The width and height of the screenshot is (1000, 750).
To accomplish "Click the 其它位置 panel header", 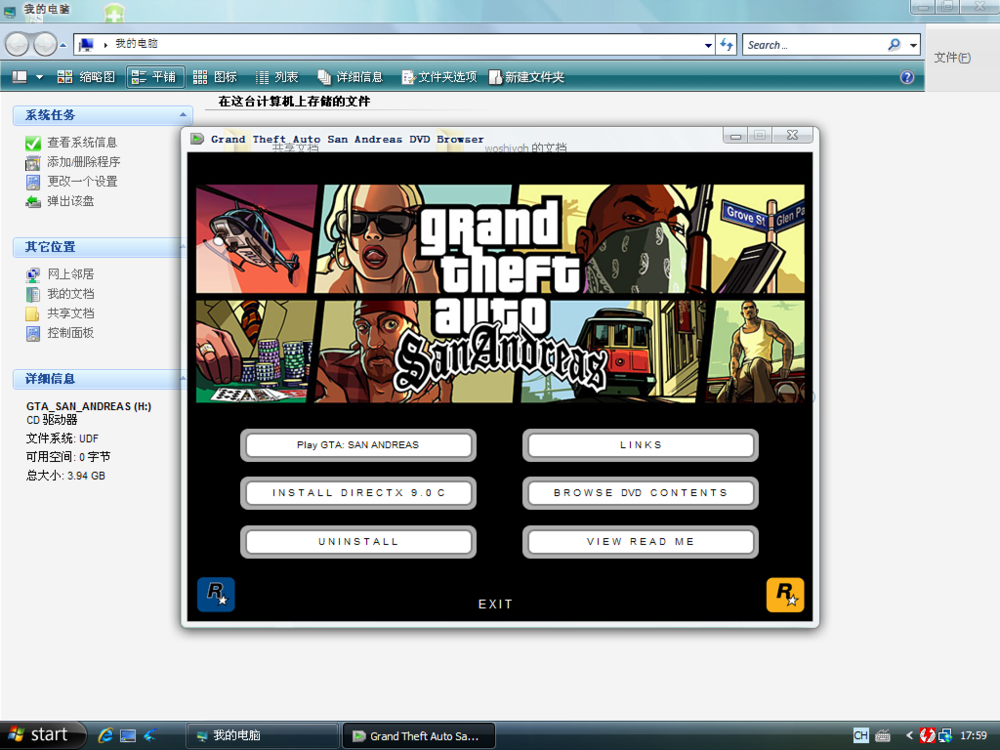I will [99, 247].
